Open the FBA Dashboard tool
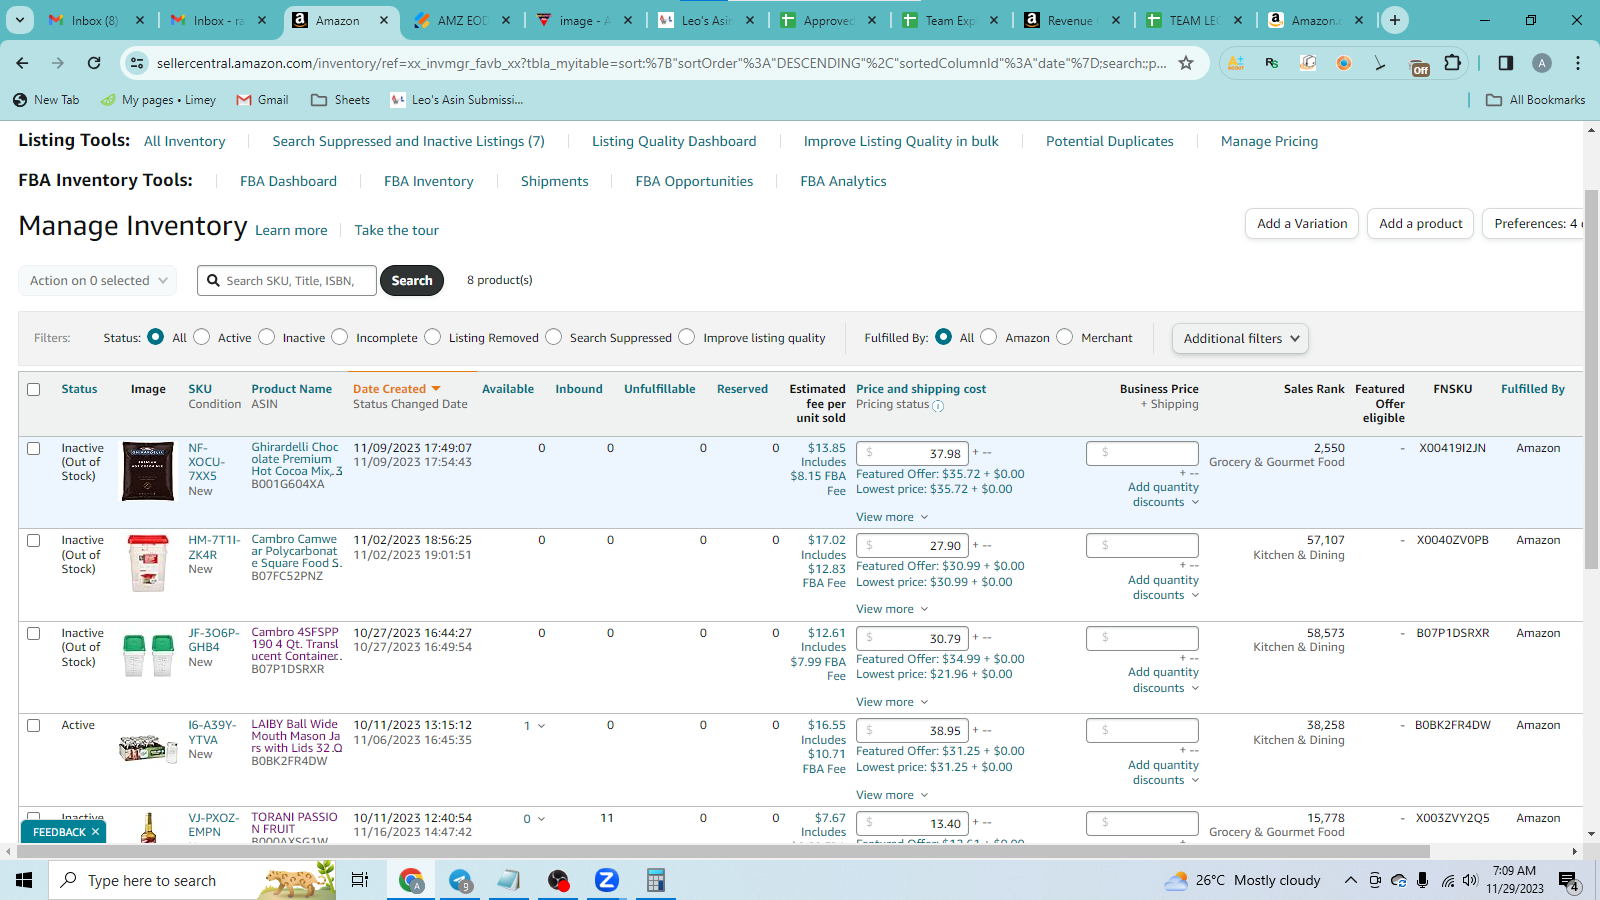The height and width of the screenshot is (900, 1600). pos(288,182)
